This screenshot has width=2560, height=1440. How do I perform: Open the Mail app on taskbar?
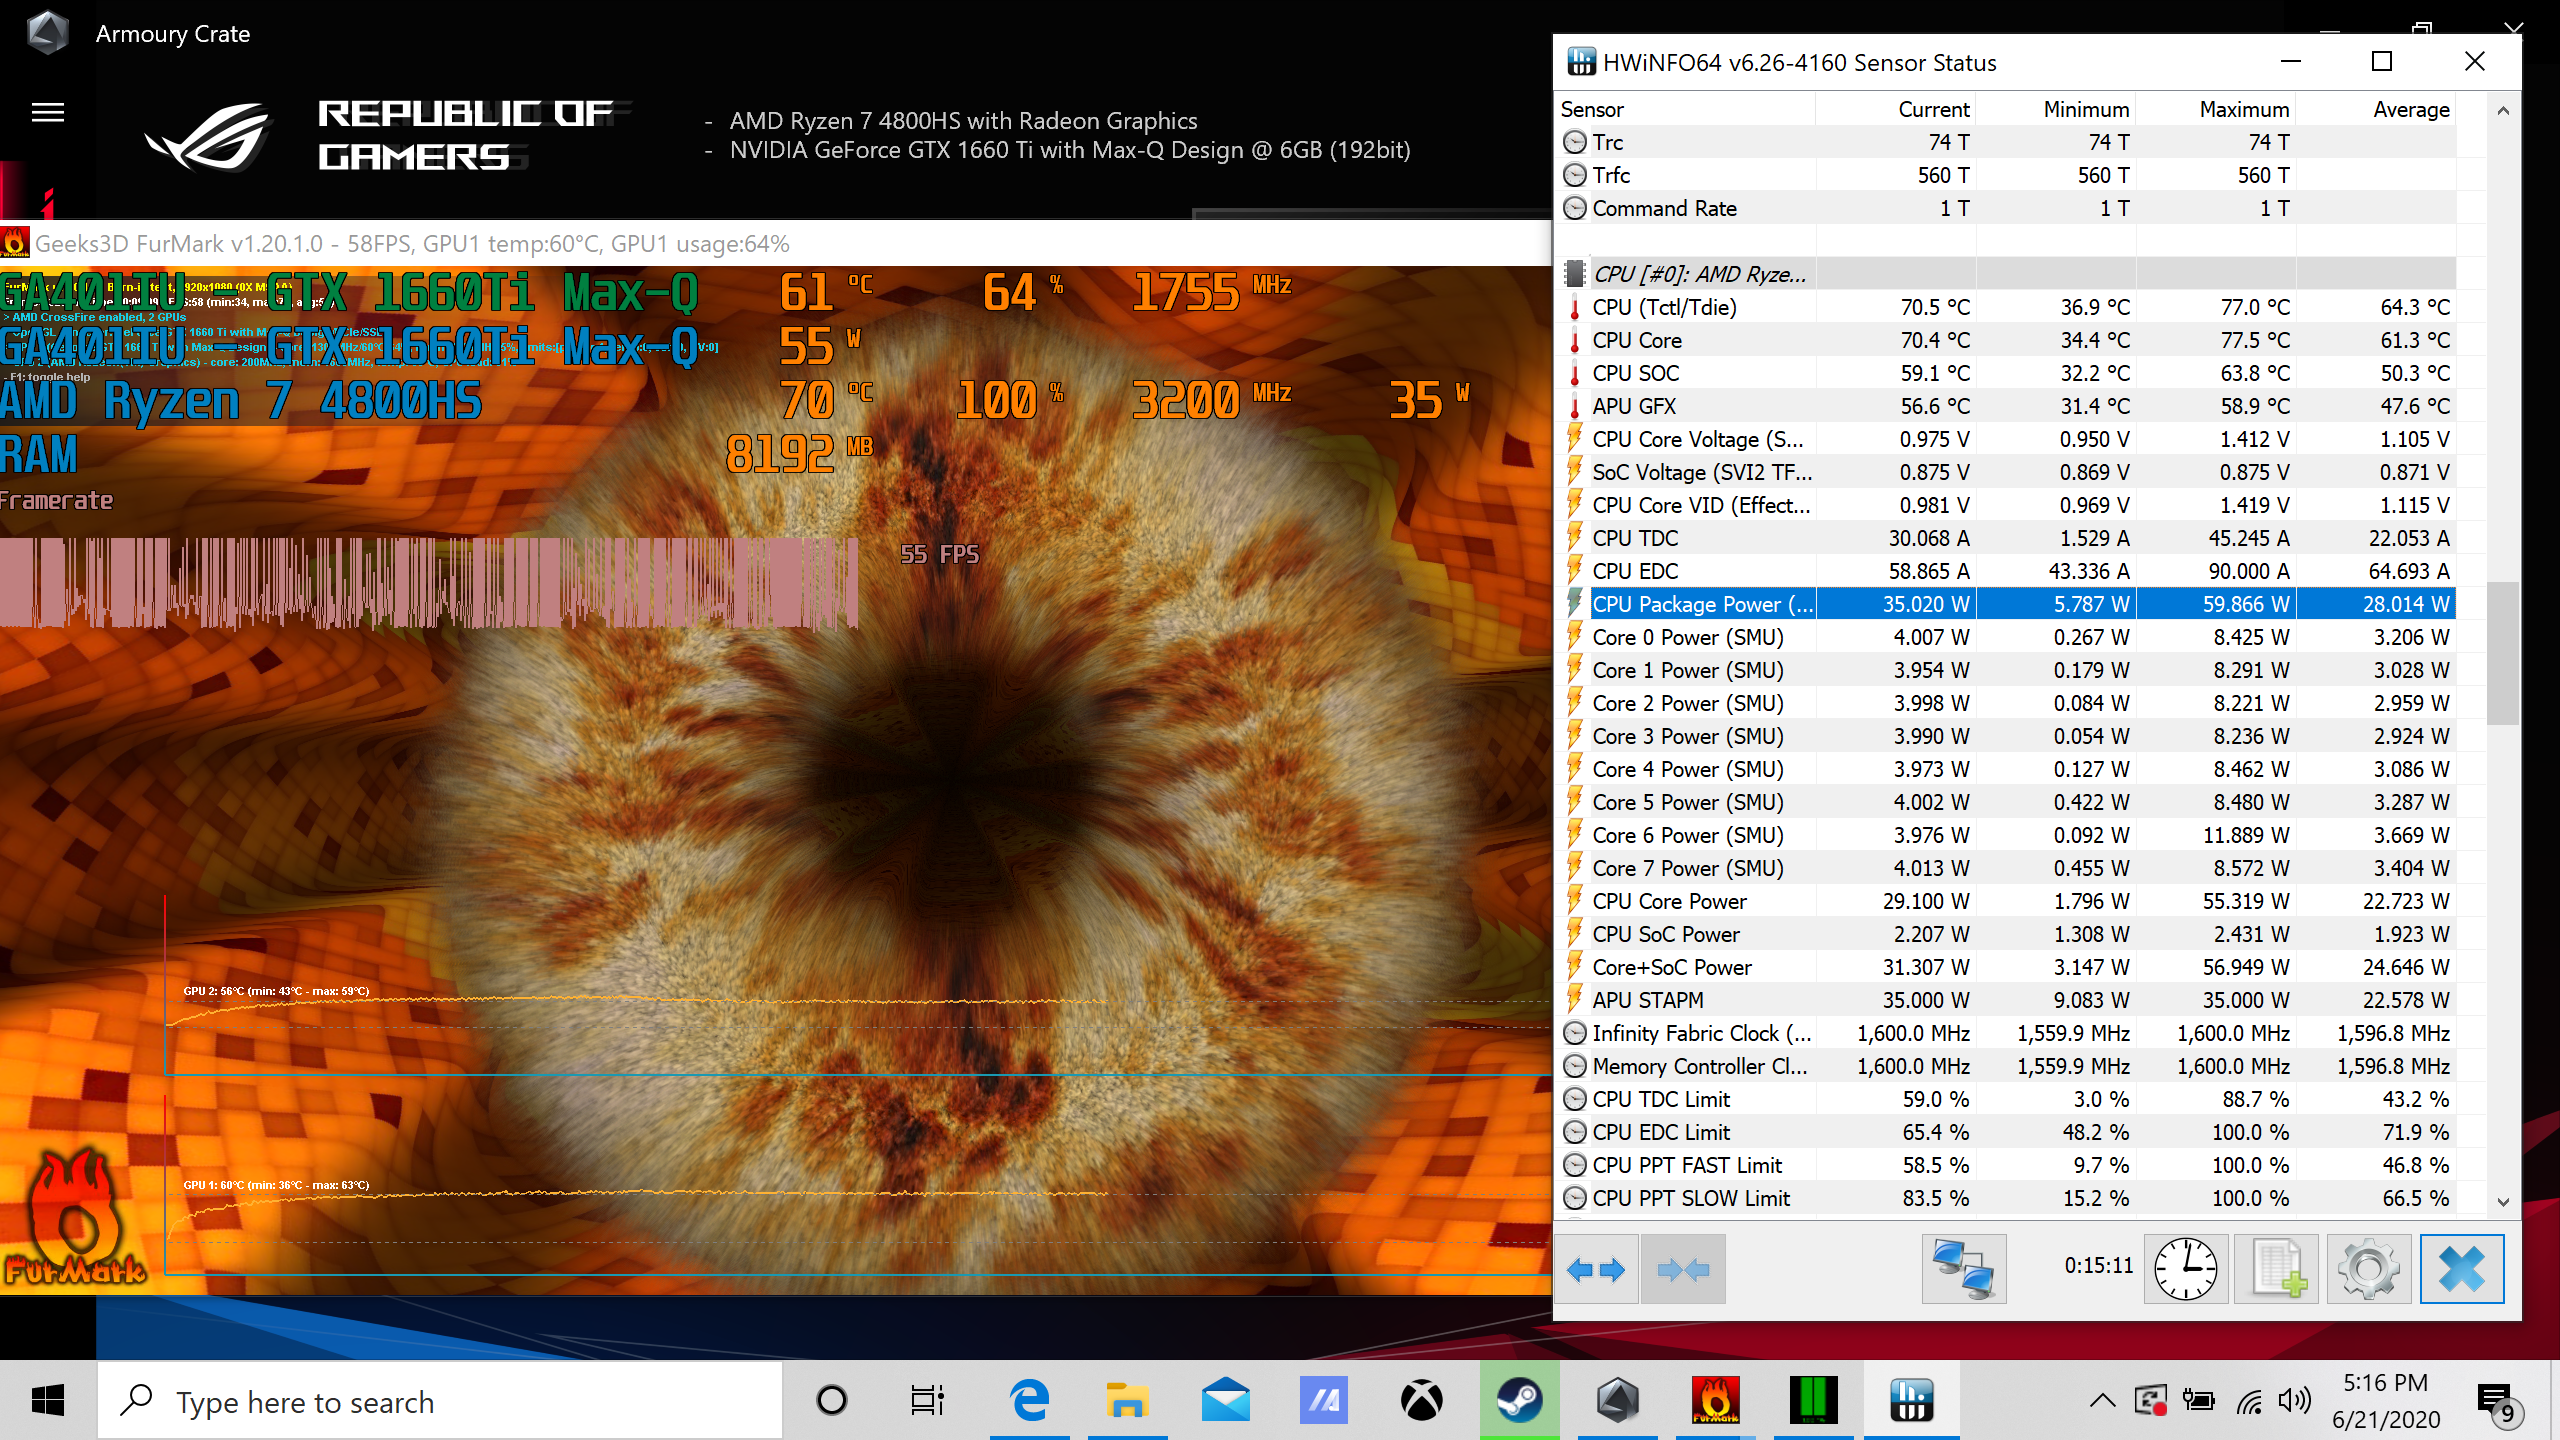coord(1225,1401)
